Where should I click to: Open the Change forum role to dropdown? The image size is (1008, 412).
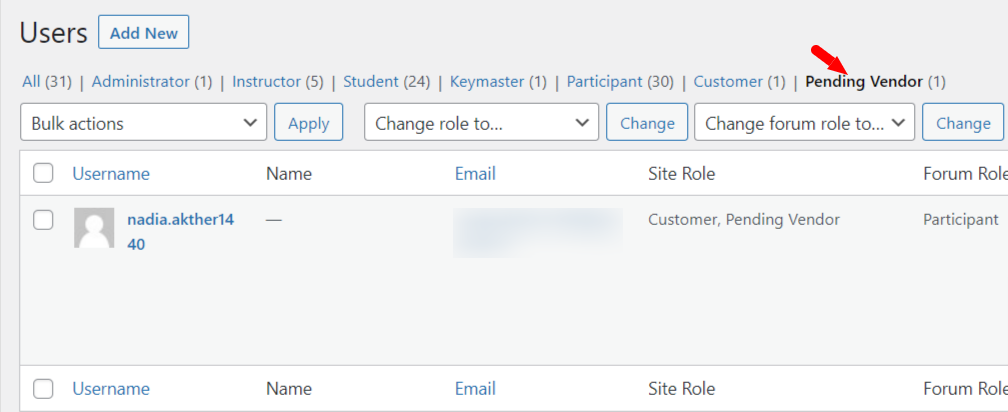click(x=804, y=124)
